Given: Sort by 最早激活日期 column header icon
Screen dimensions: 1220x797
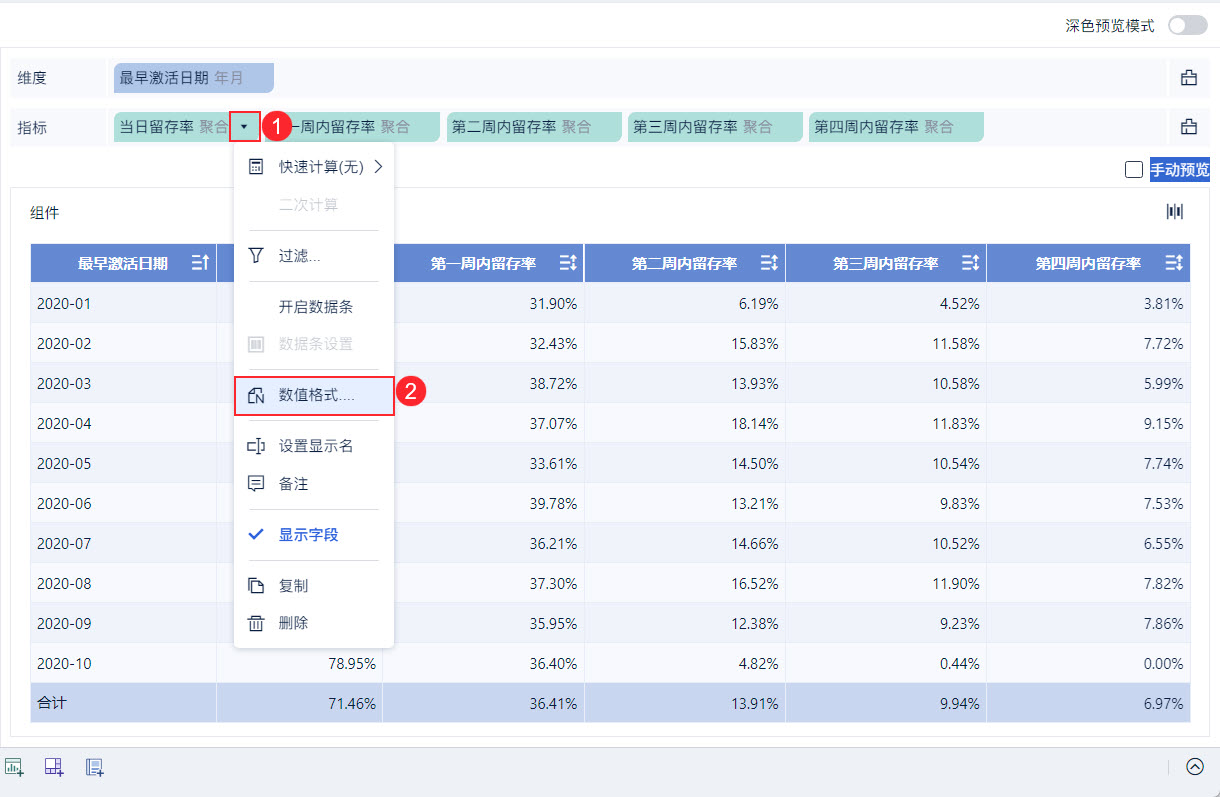Looking at the screenshot, I should tap(200, 263).
